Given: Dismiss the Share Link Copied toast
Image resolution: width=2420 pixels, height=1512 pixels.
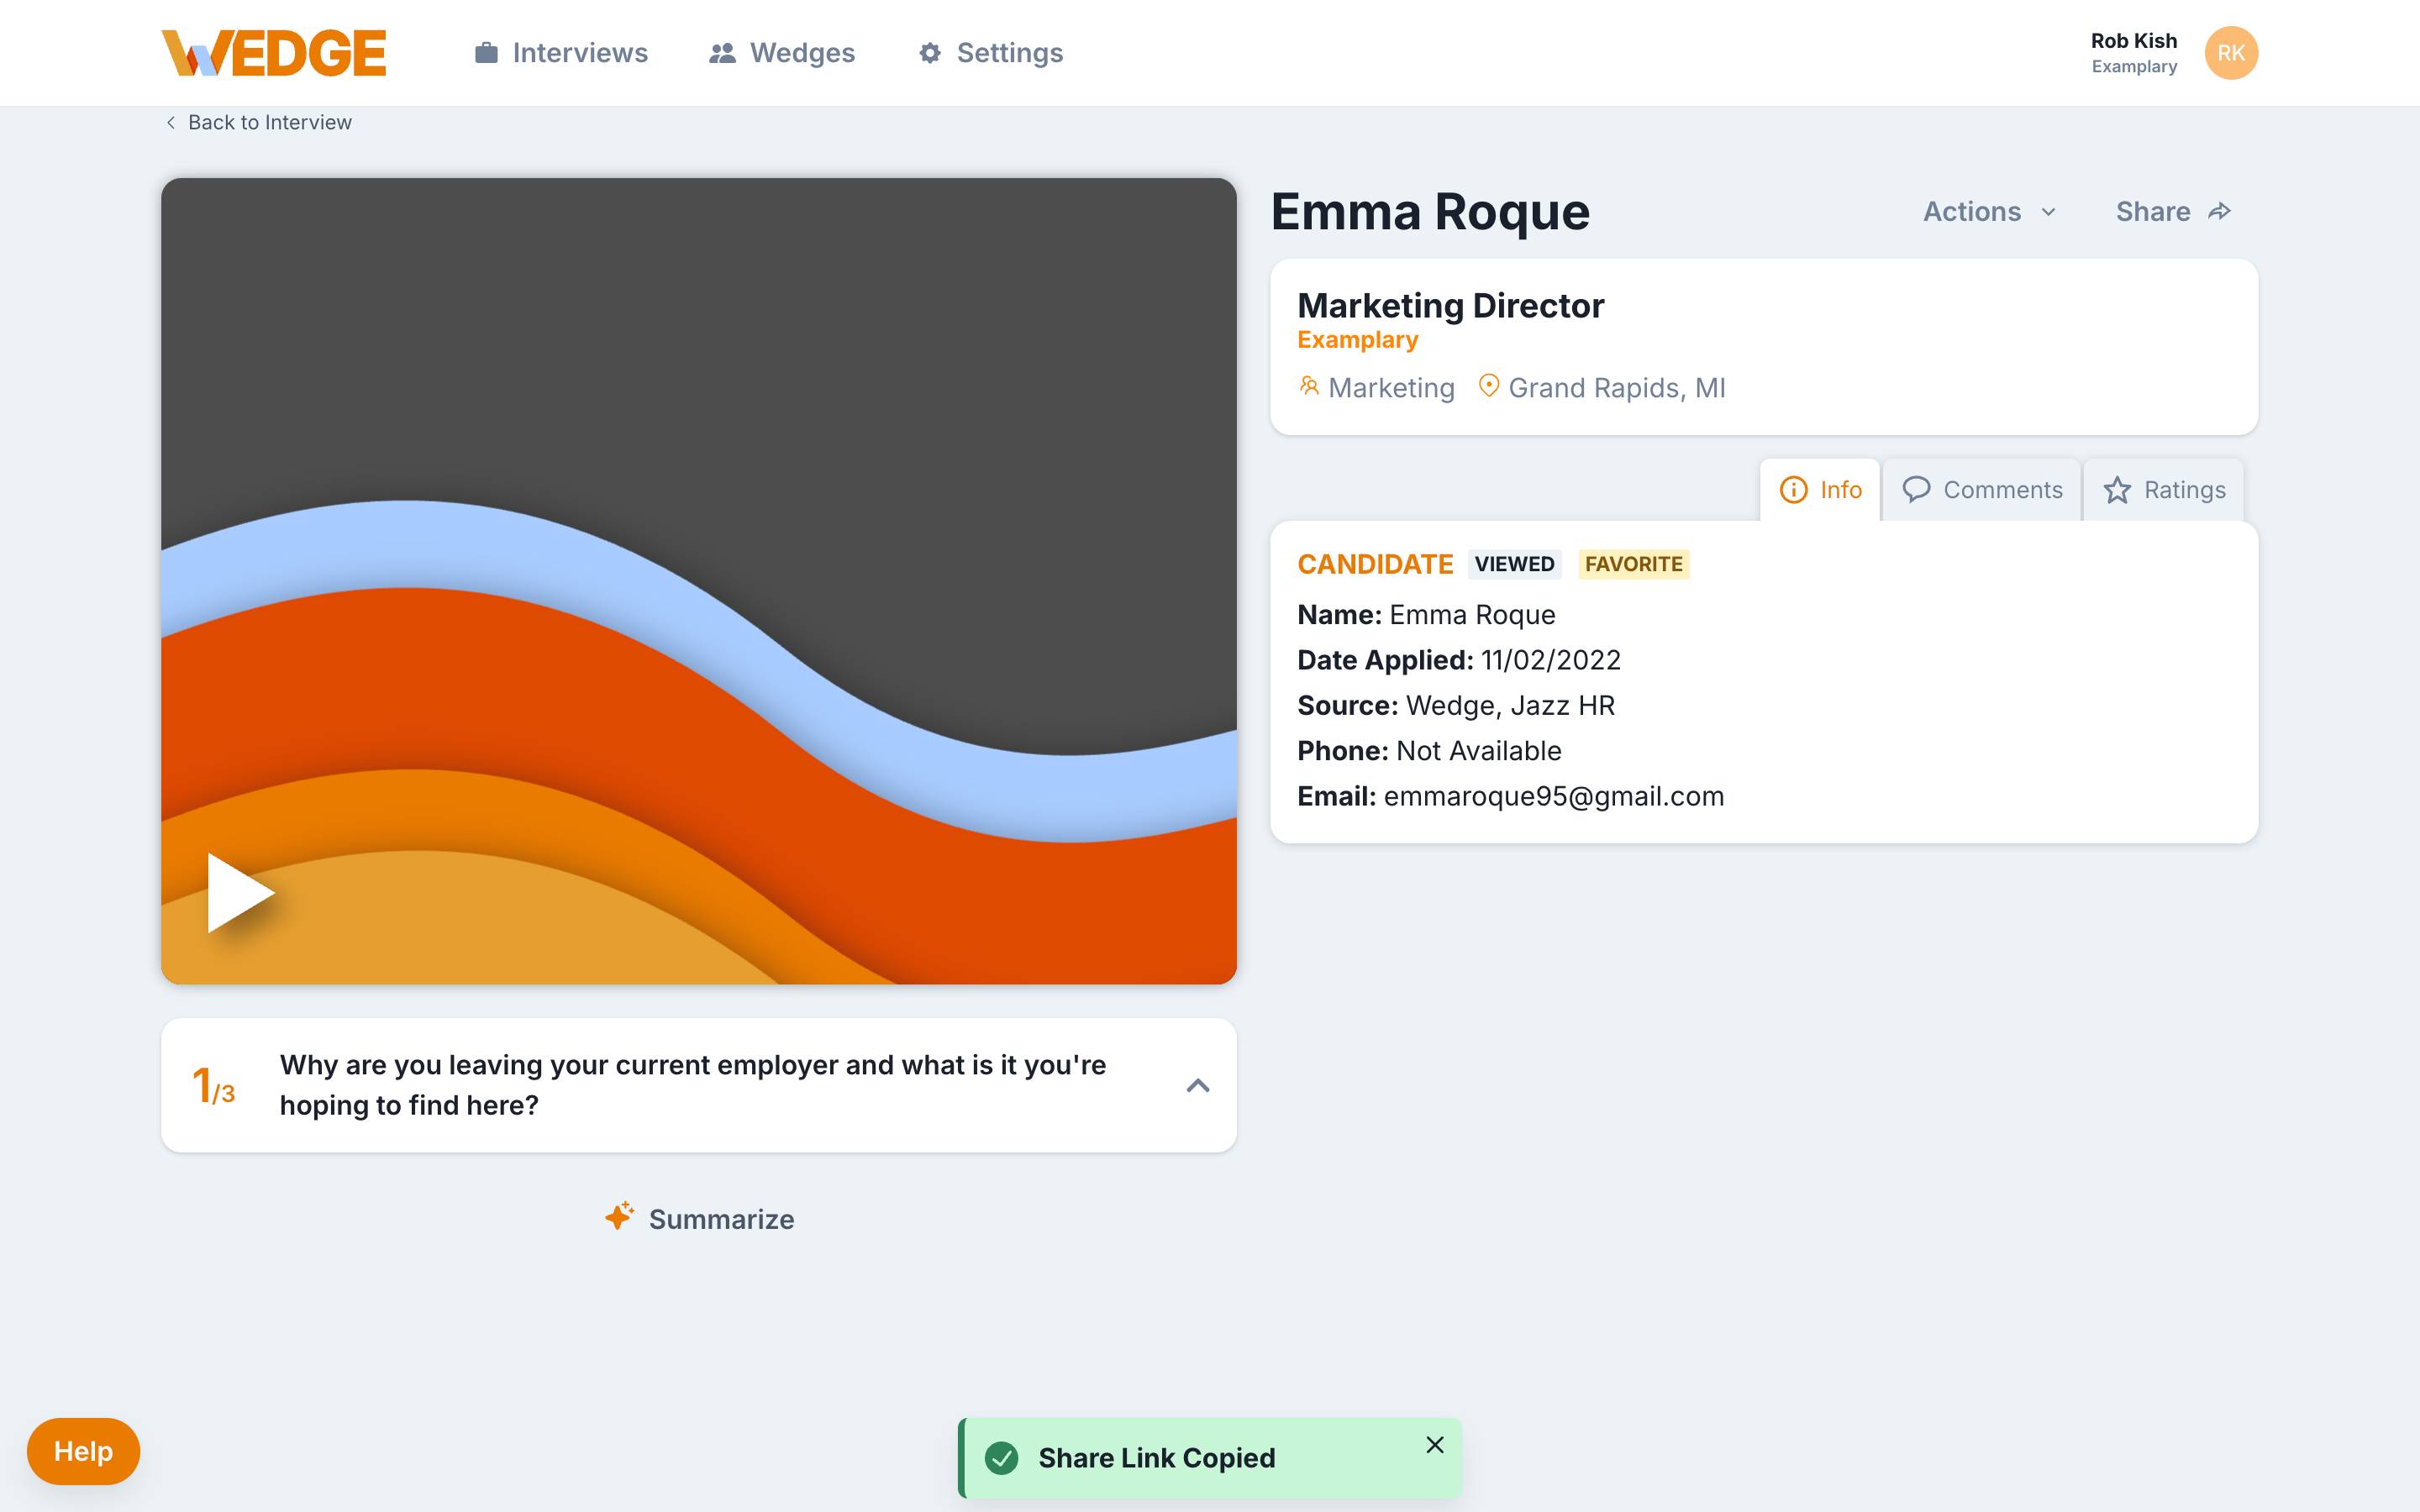Looking at the screenshot, I should click(x=1434, y=1444).
